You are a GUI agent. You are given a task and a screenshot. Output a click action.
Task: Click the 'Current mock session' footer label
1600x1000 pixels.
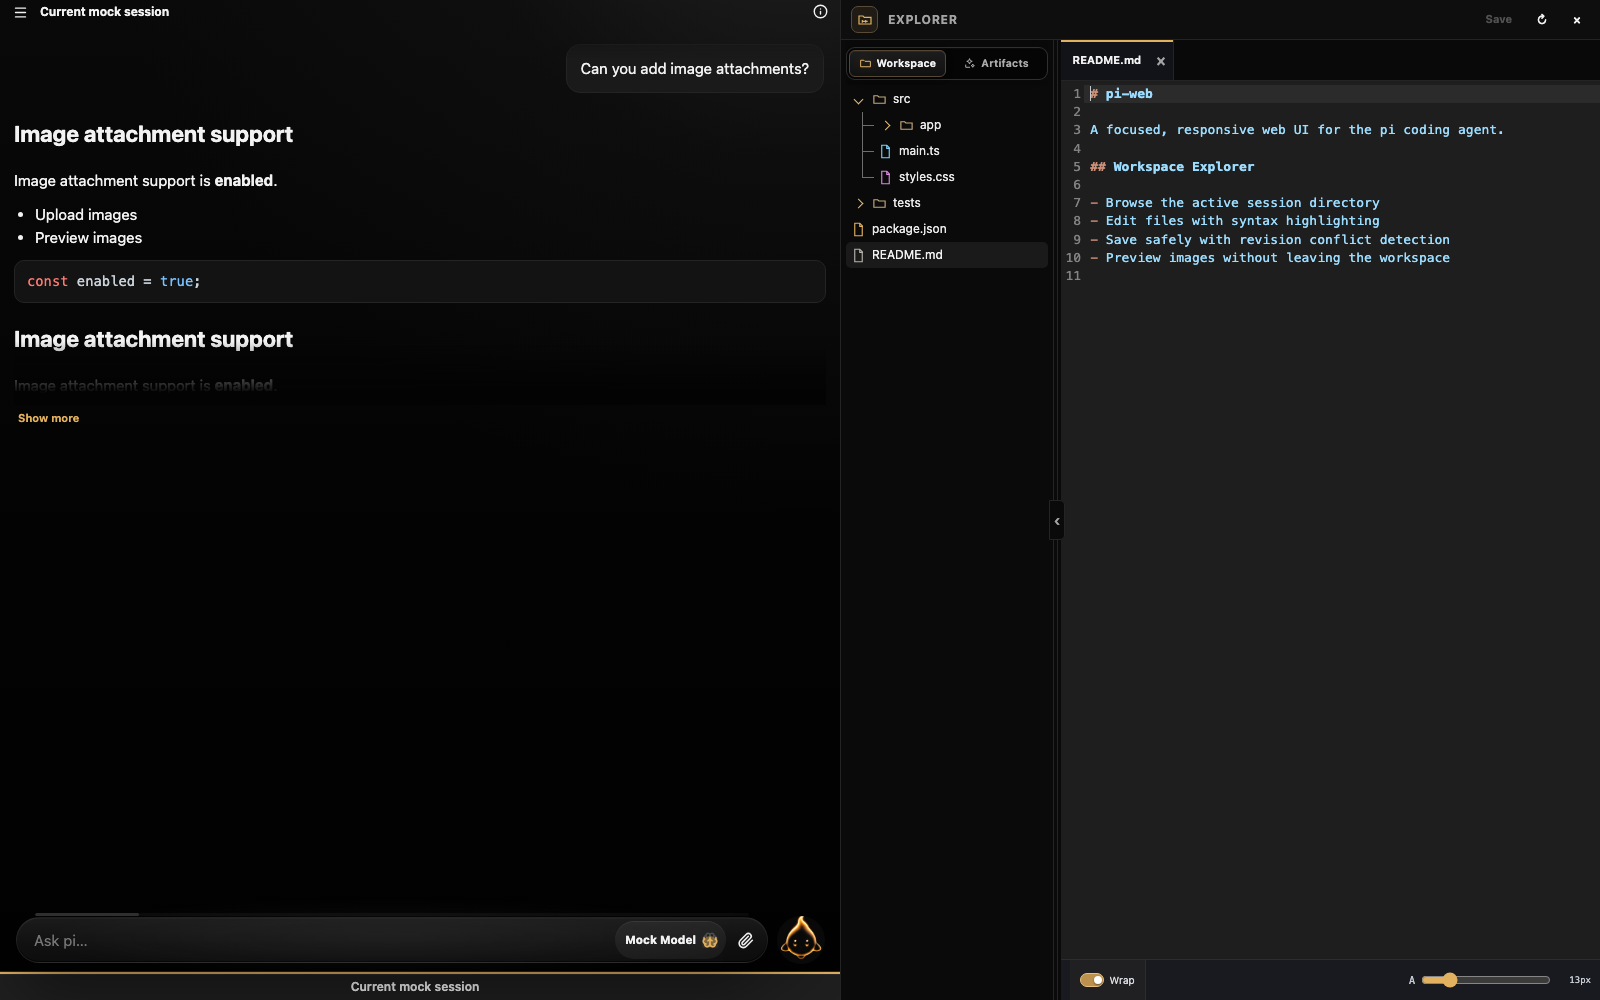pos(415,987)
